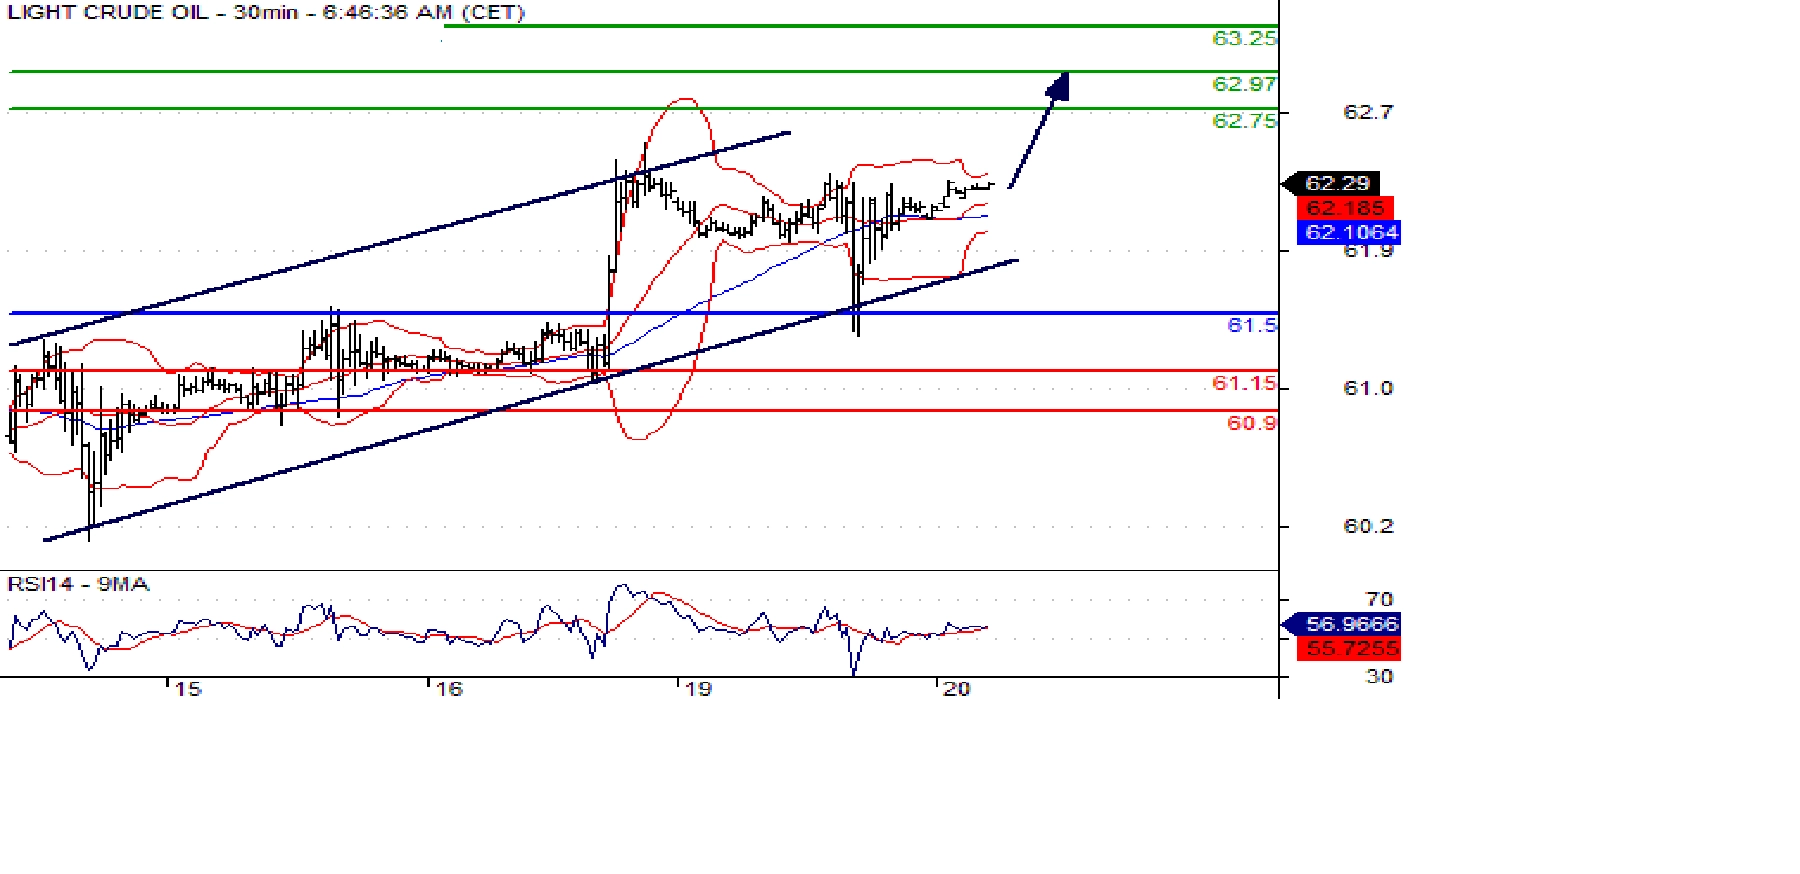Click the blue 56.9666 RSI value tag
This screenshot has height=874, width=1800.
coord(1350,624)
